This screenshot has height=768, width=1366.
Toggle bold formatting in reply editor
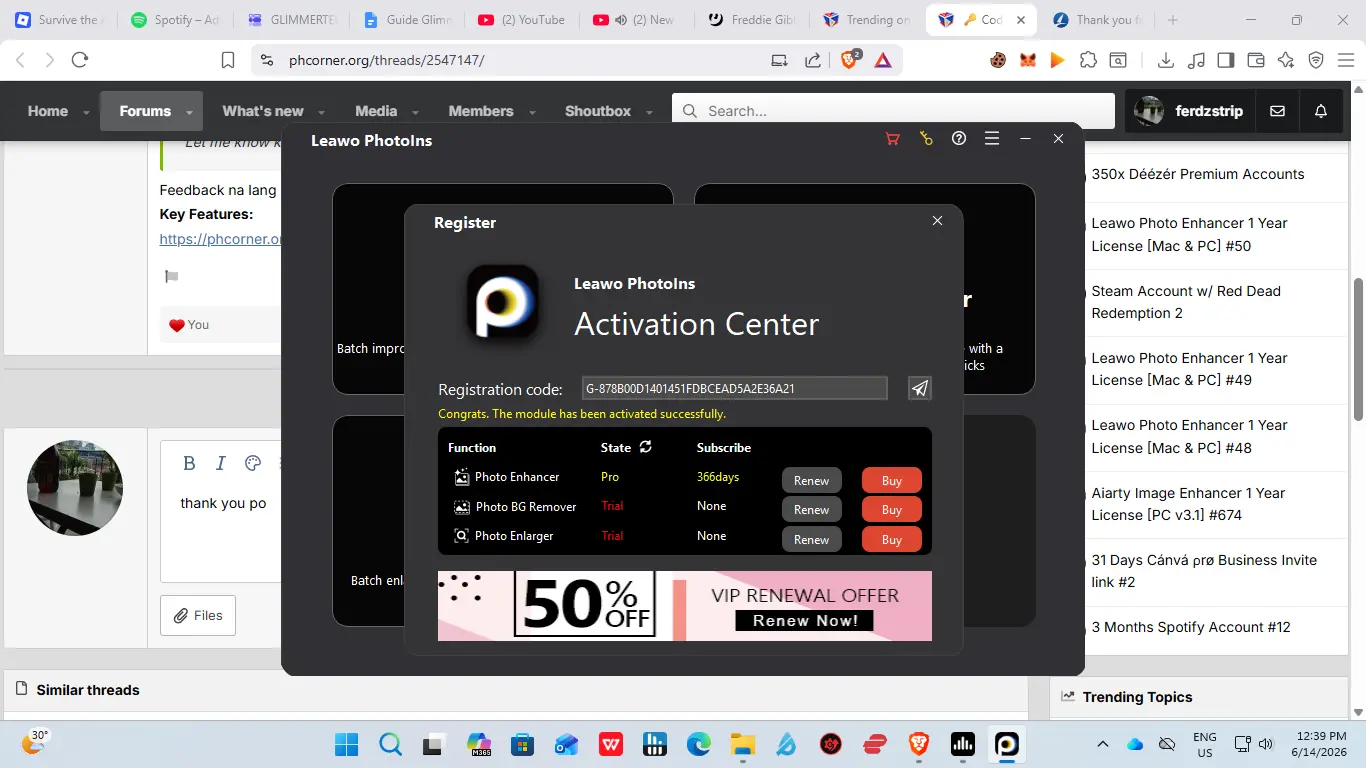(x=189, y=462)
